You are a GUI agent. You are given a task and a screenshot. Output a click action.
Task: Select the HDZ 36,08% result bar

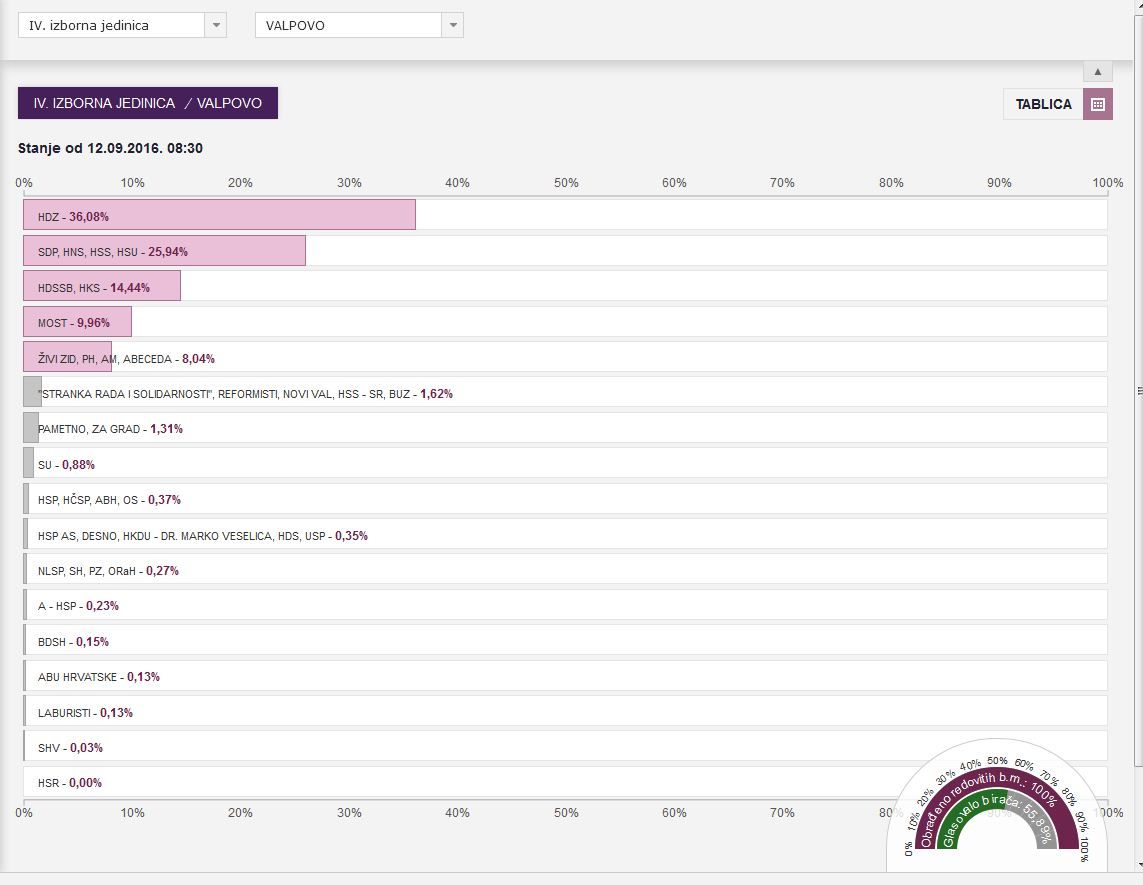point(219,216)
